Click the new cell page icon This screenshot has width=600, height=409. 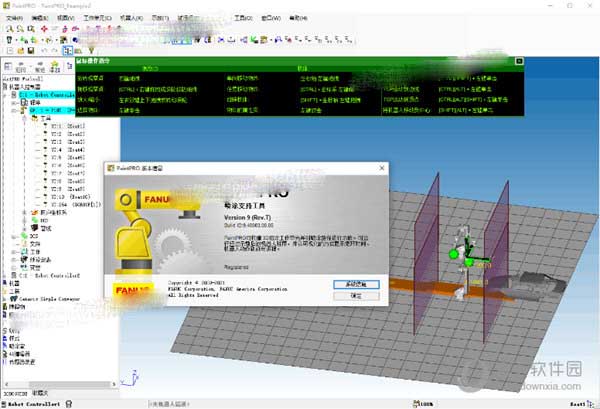coord(10,51)
